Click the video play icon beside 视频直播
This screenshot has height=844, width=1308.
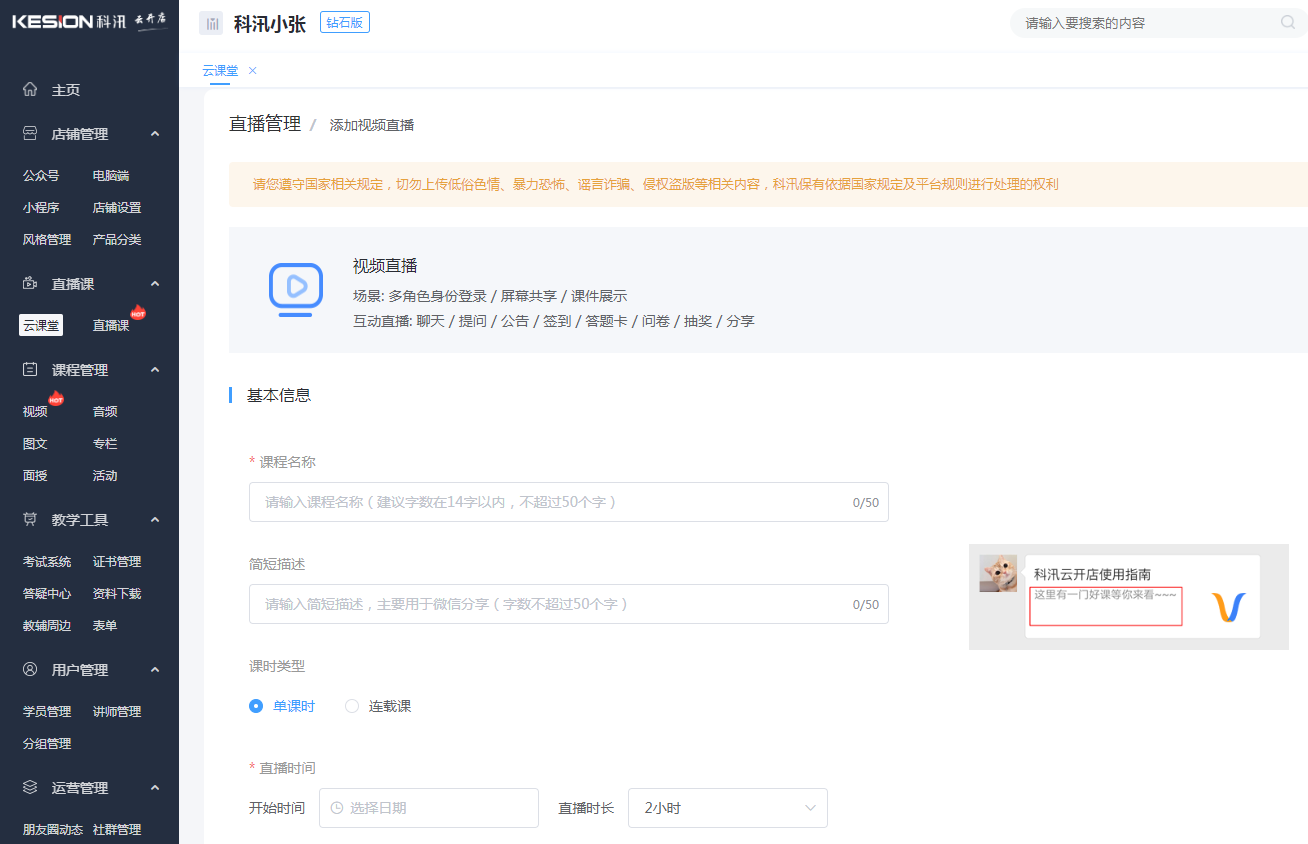[x=294, y=290]
